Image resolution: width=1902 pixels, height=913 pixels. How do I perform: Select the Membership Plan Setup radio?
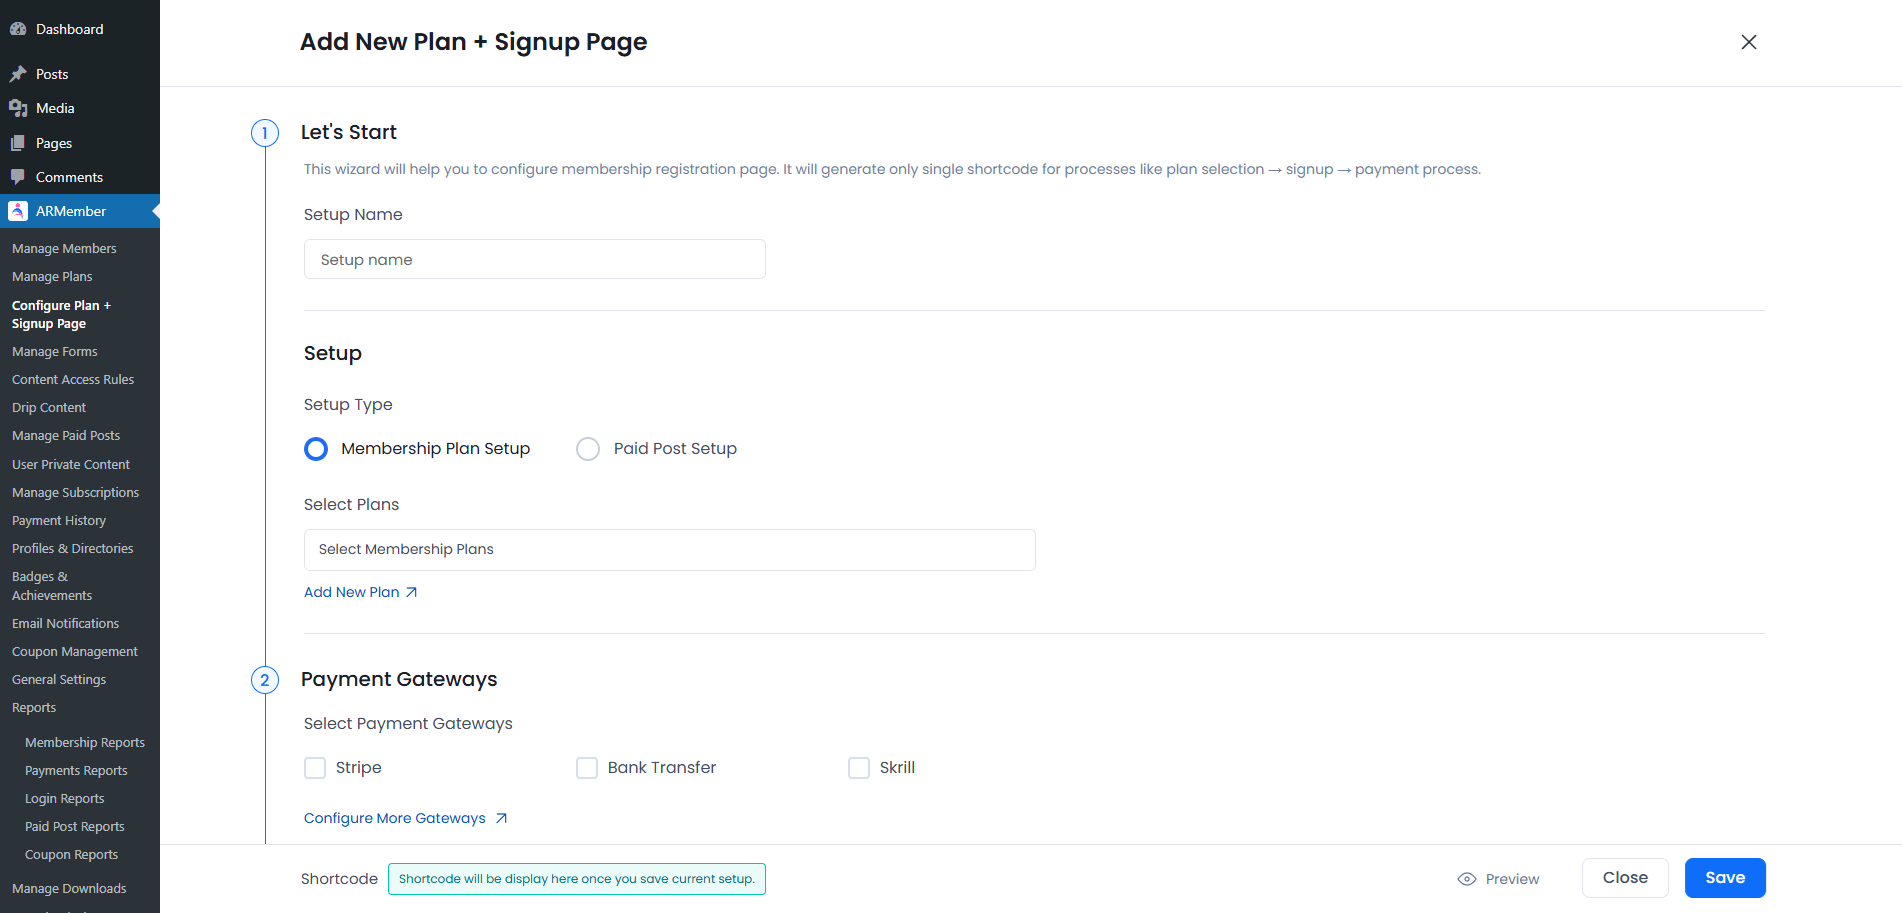[316, 449]
